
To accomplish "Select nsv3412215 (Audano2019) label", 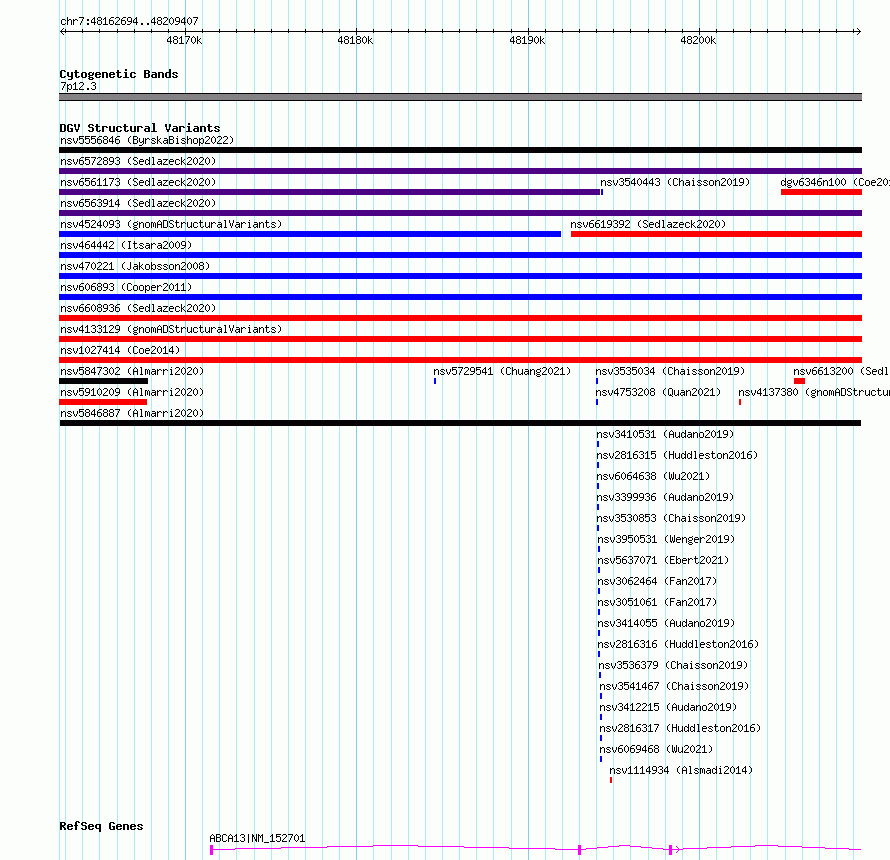I will coord(668,707).
